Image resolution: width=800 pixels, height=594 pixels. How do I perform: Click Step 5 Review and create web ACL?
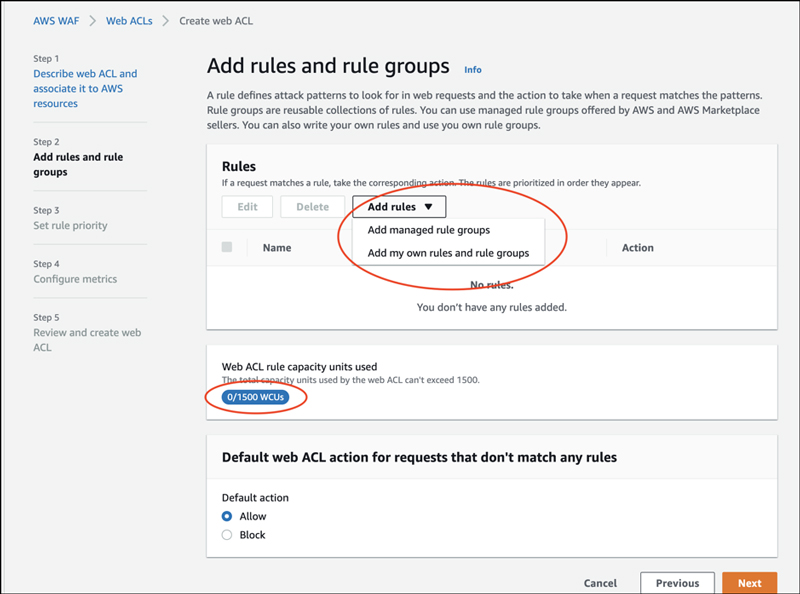click(x=87, y=340)
